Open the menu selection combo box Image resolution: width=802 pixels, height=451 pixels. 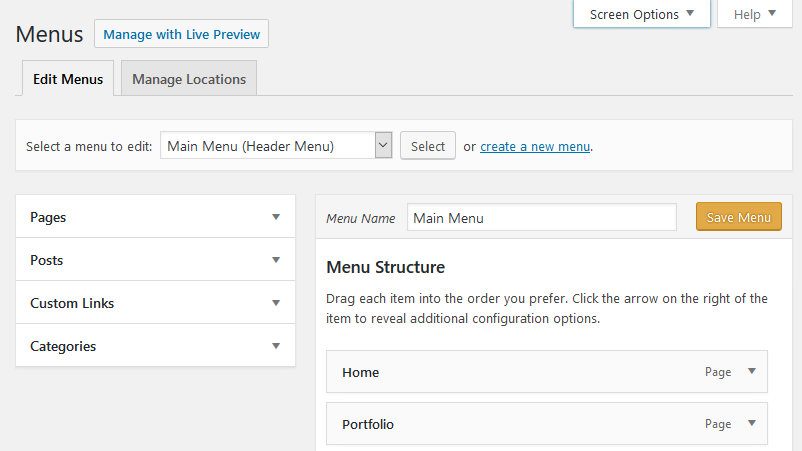[276, 146]
